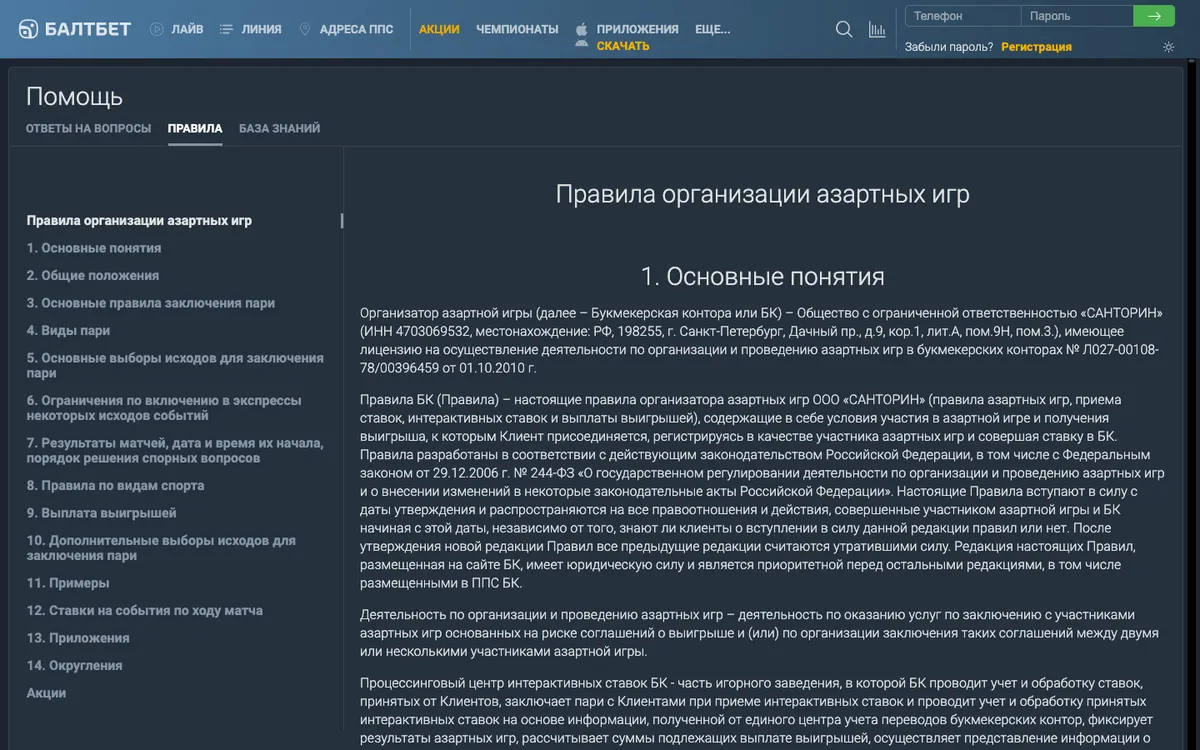This screenshot has width=1200, height=750.
Task: Click the Забыли пароль? link
Action: tap(949, 47)
